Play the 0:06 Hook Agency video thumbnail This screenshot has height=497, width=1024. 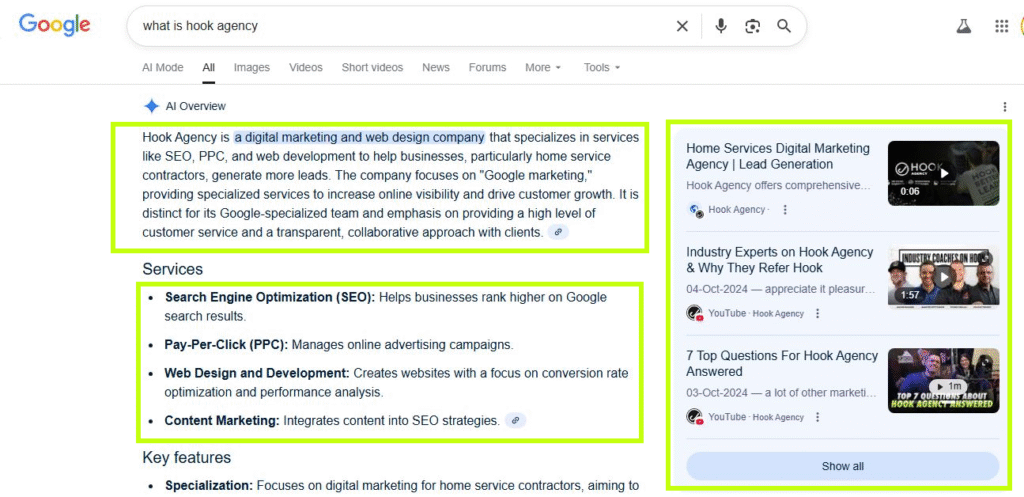tap(943, 173)
